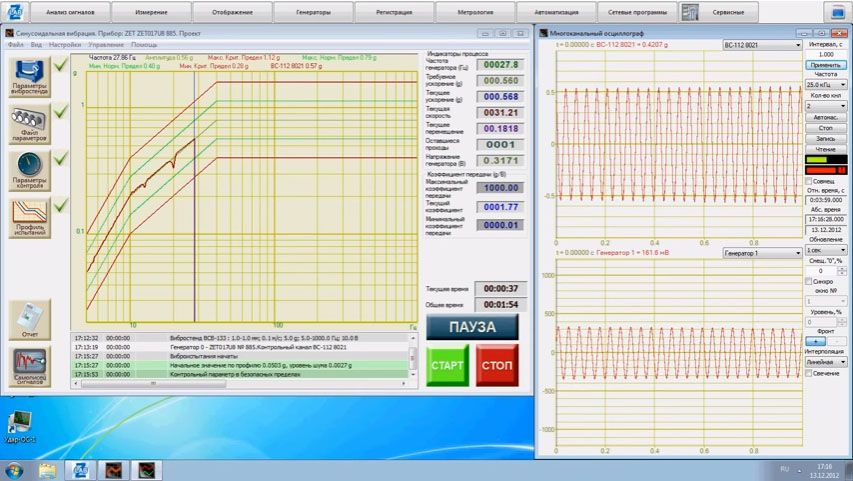
Task: Open the окно № dropdown
Action: pos(826,301)
